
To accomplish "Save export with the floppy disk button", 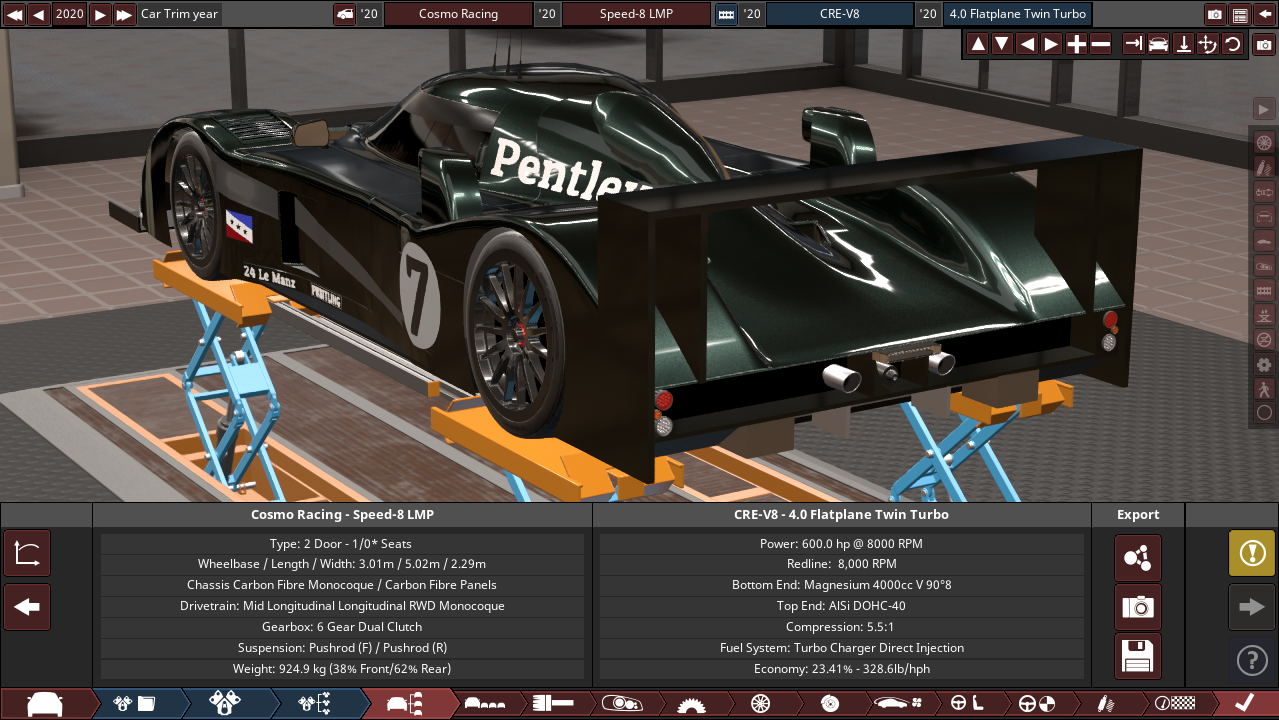I will (1138, 656).
